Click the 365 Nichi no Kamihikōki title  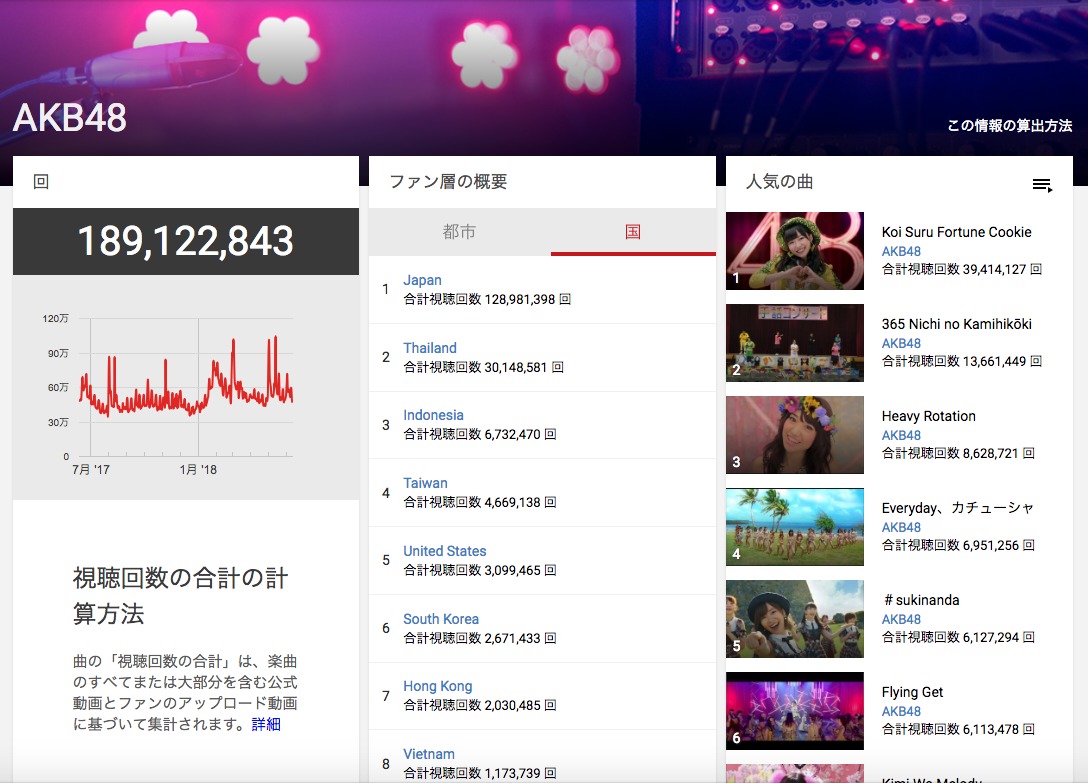point(956,324)
